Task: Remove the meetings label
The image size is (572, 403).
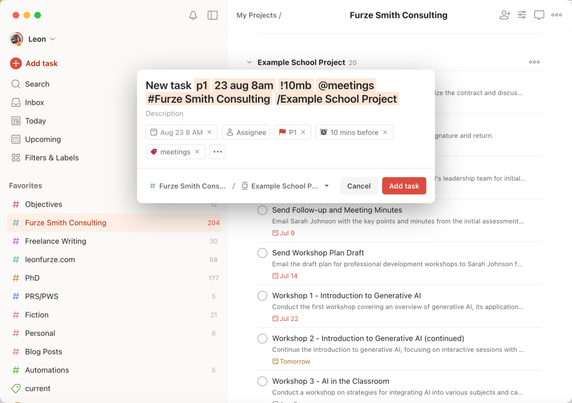Action: click(x=197, y=152)
